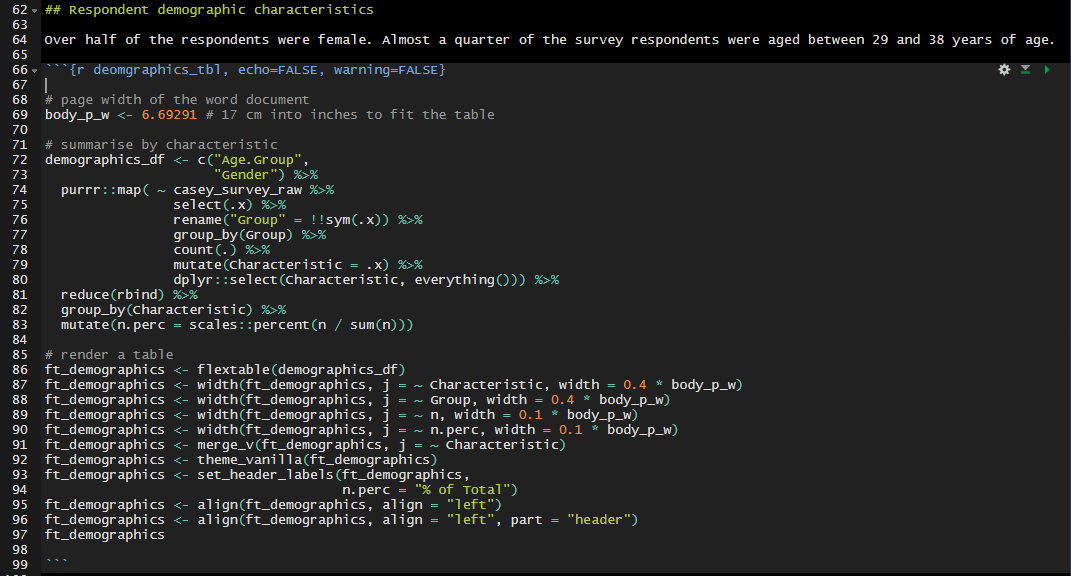Click 'group_by(Characteristic) %>%' line

tap(173, 310)
